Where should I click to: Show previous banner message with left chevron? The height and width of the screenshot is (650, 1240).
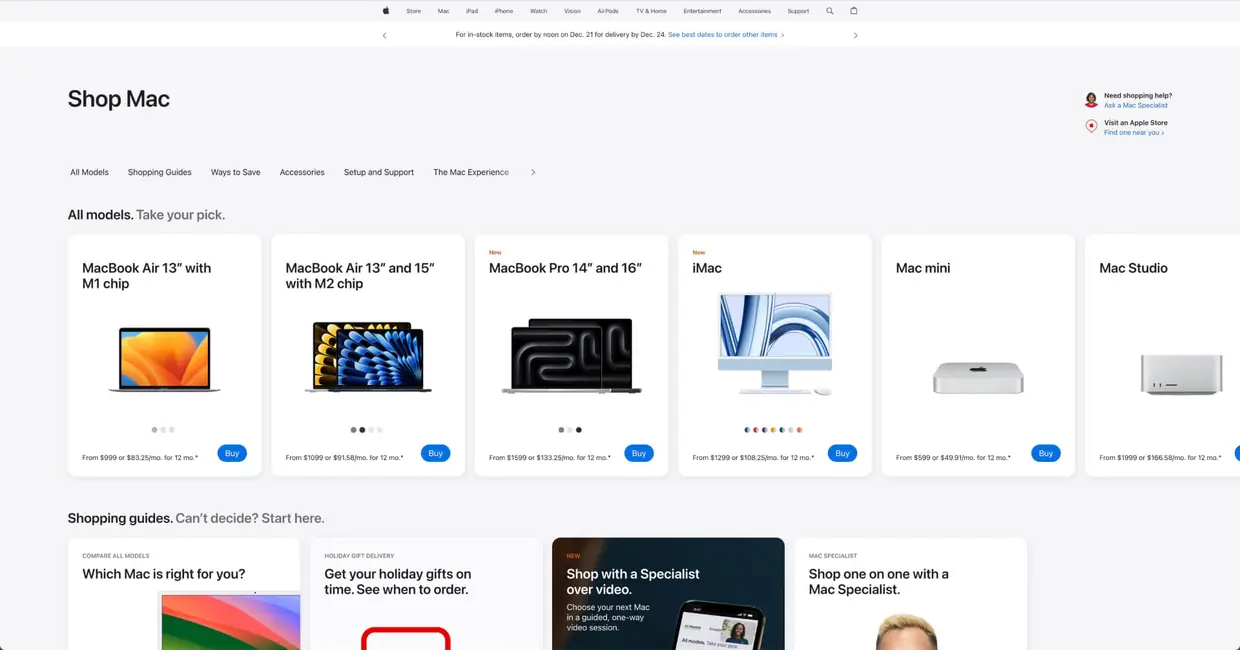[384, 35]
